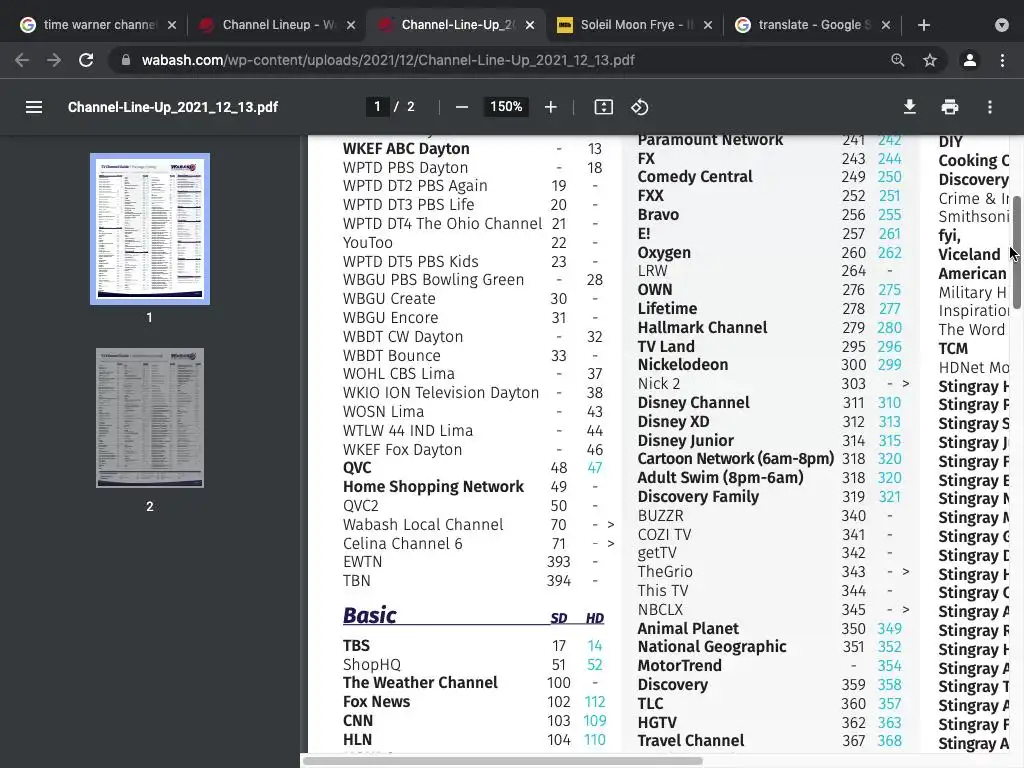The height and width of the screenshot is (768, 1024).
Task: Click Comedy Central text
Action: [695, 176]
